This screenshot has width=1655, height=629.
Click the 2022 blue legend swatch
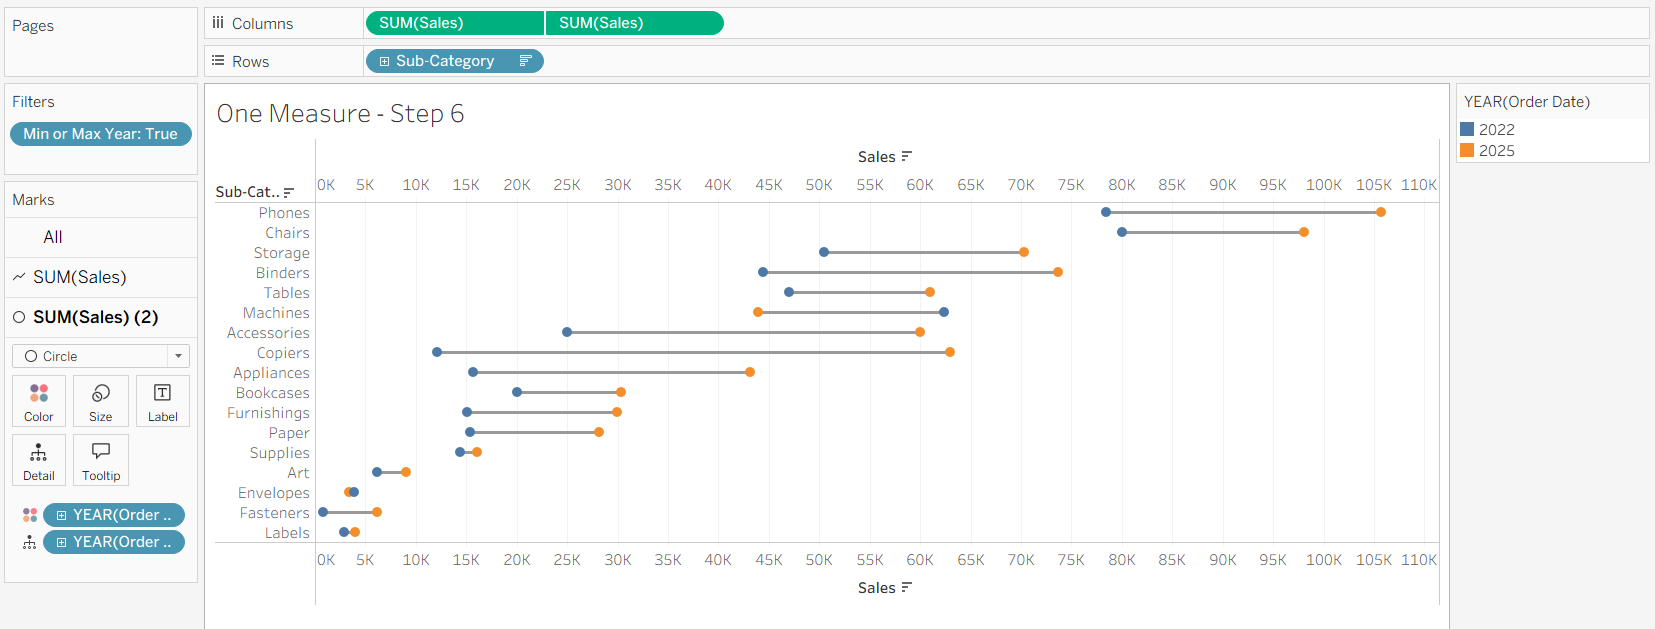point(1467,129)
